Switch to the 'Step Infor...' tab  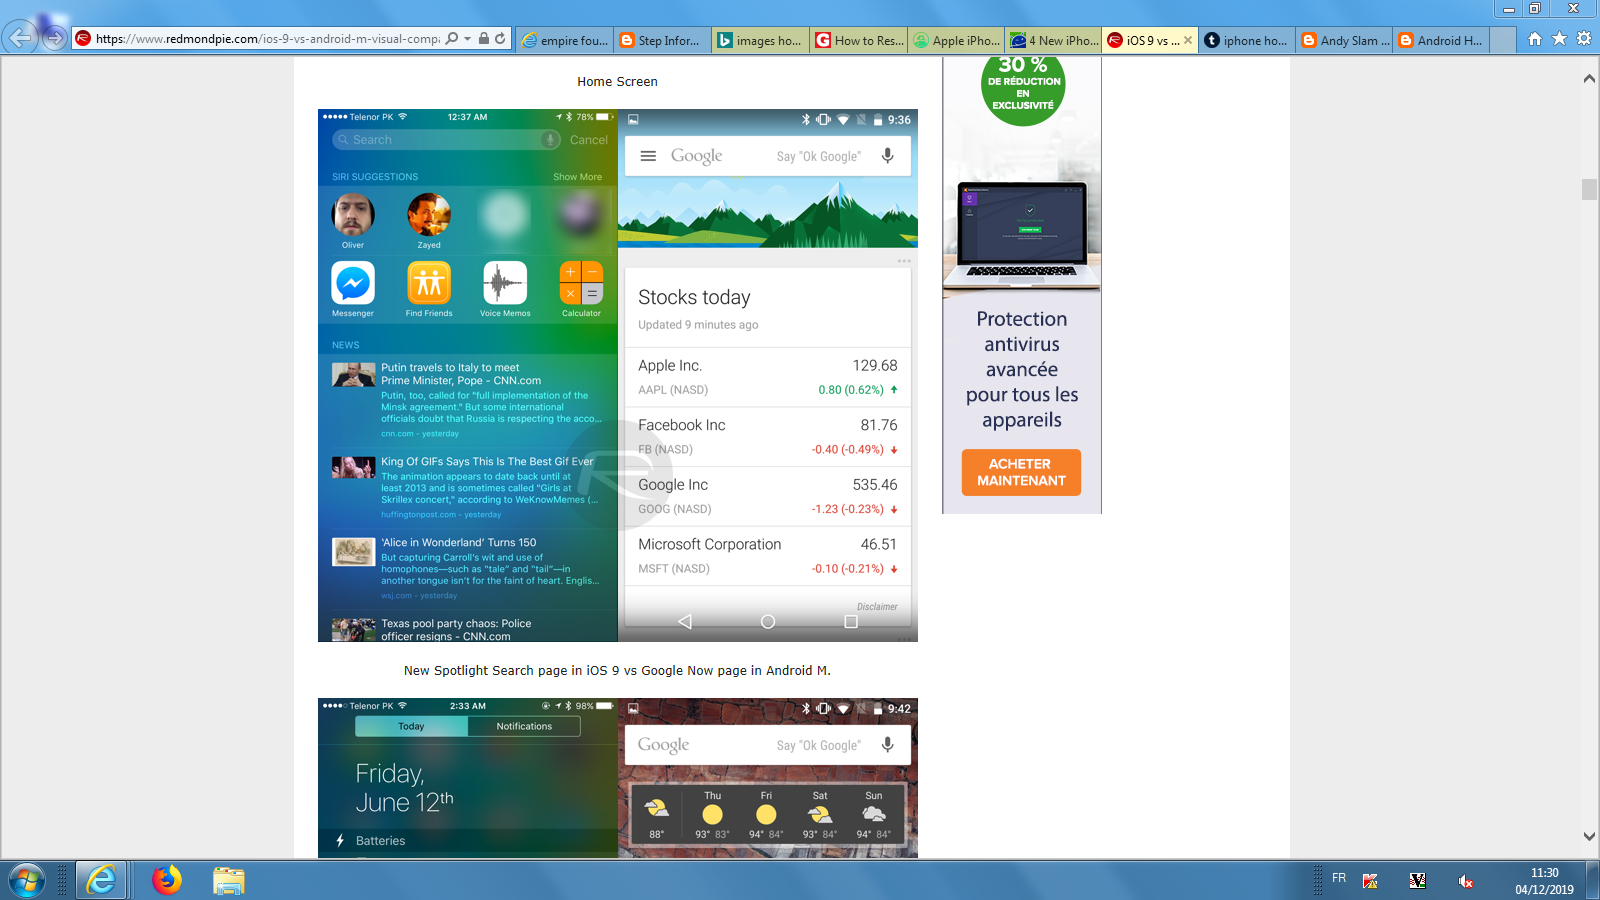click(663, 40)
